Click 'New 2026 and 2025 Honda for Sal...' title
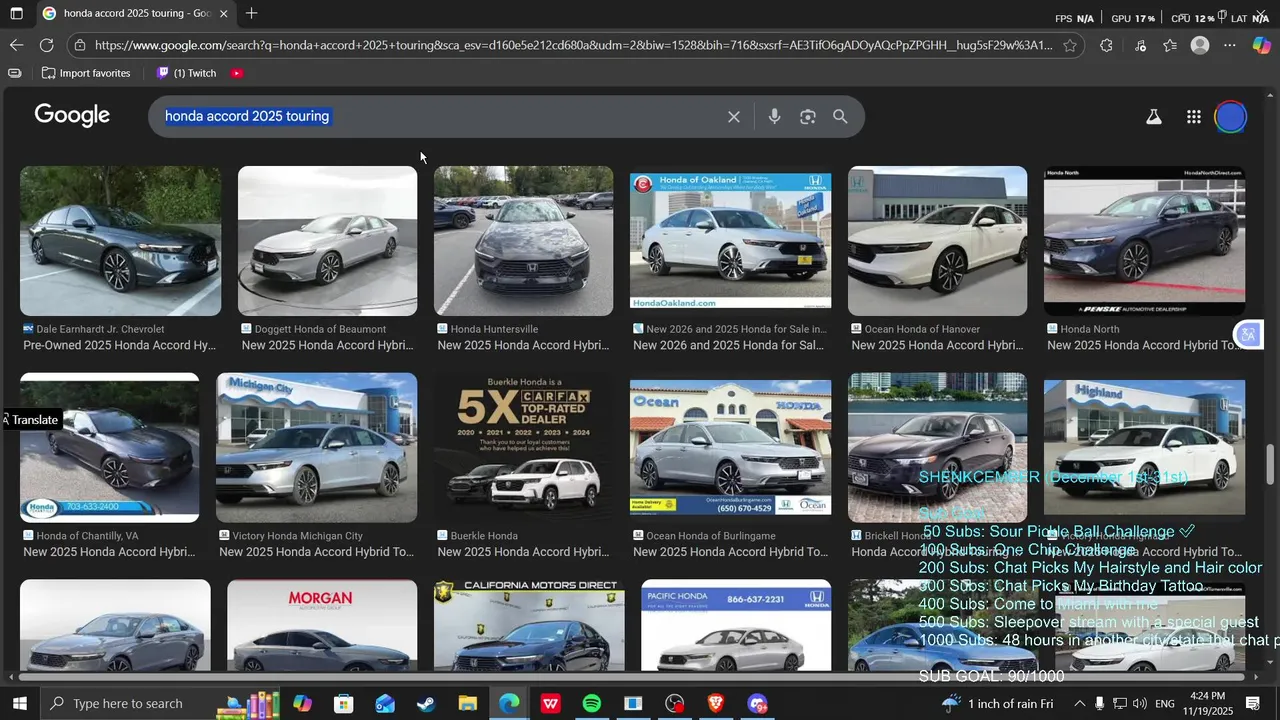The width and height of the screenshot is (1280, 720). coord(728,345)
